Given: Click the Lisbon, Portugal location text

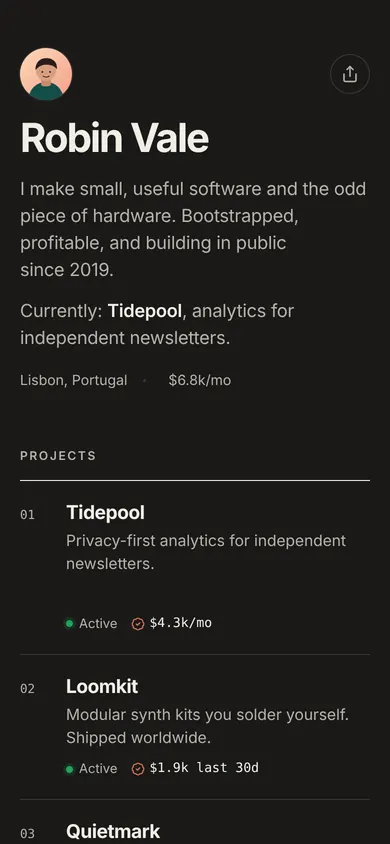Looking at the screenshot, I should pyautogui.click(x=74, y=380).
